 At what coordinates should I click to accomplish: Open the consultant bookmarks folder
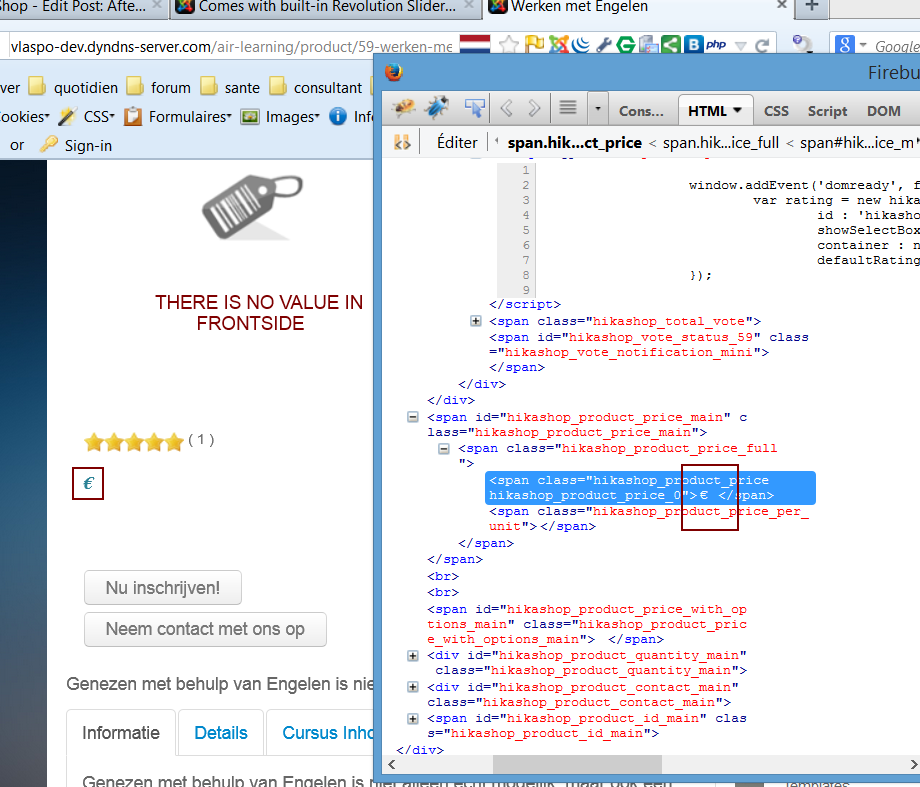click(x=316, y=87)
